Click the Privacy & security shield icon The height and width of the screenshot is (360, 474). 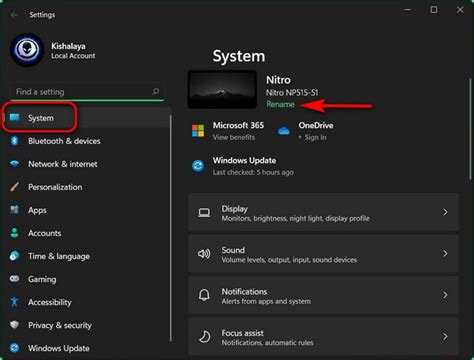(14, 325)
